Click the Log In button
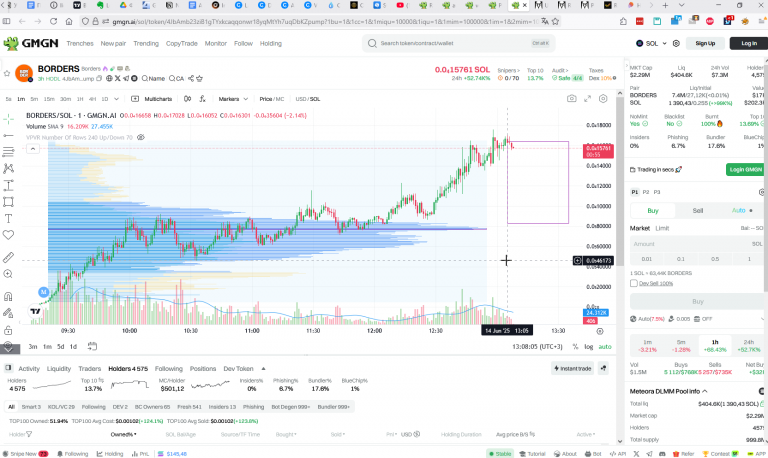This screenshot has height=458, width=768. pos(748,43)
